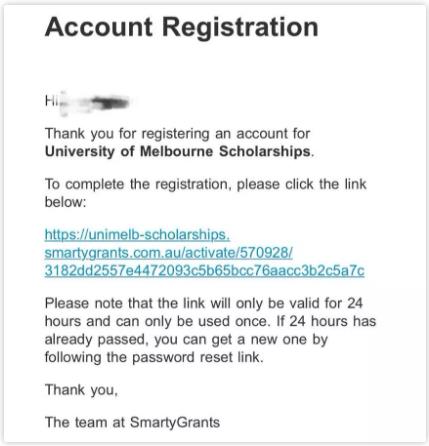Click the 'Please note that the link' line

pos(204,303)
